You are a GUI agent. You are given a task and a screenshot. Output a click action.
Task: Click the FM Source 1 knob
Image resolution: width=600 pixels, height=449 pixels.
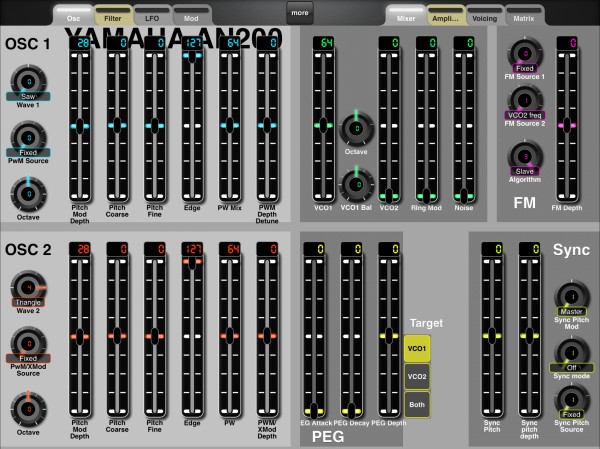525,54
